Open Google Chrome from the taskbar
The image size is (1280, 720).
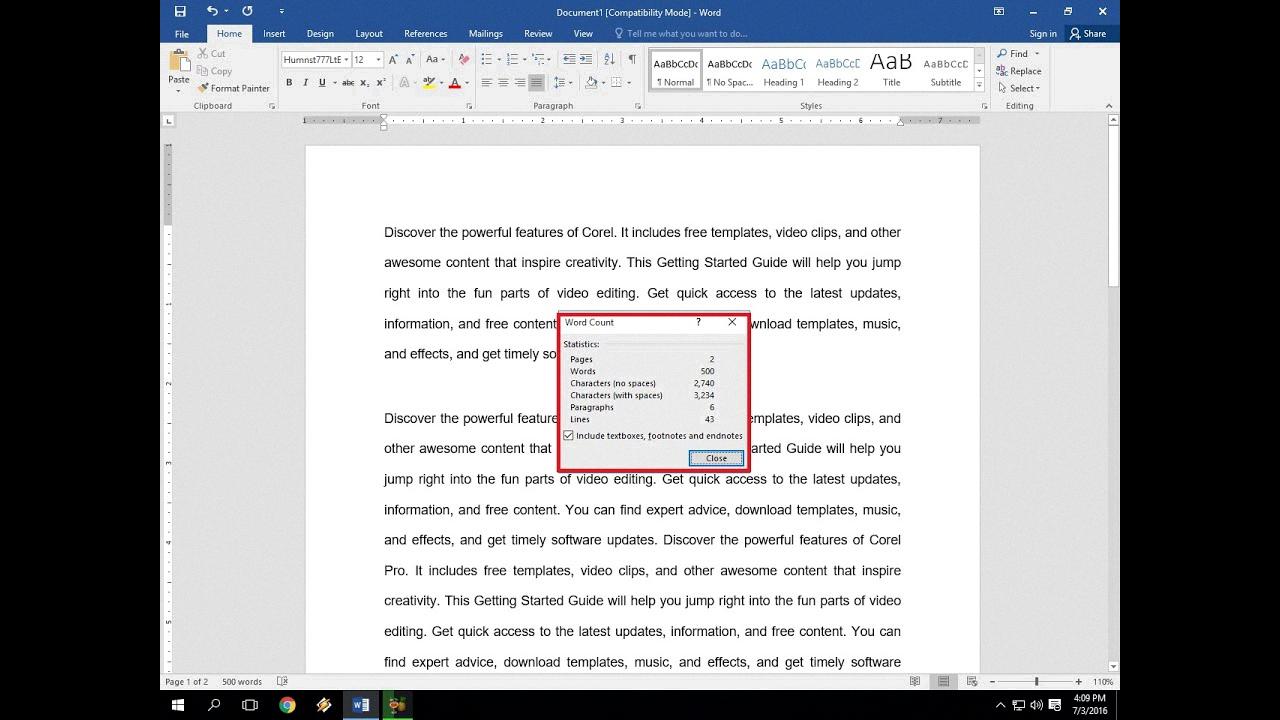coord(287,705)
